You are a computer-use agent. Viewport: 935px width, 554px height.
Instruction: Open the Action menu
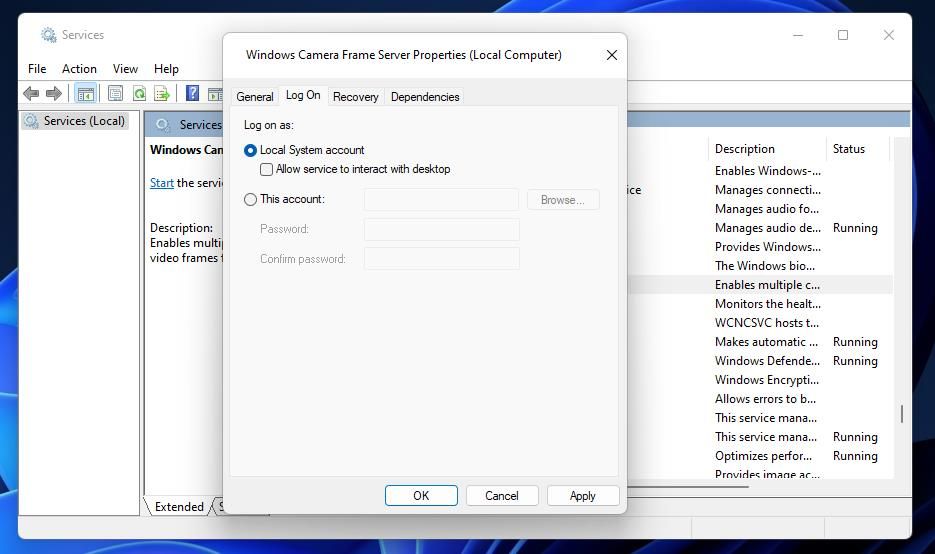click(79, 69)
